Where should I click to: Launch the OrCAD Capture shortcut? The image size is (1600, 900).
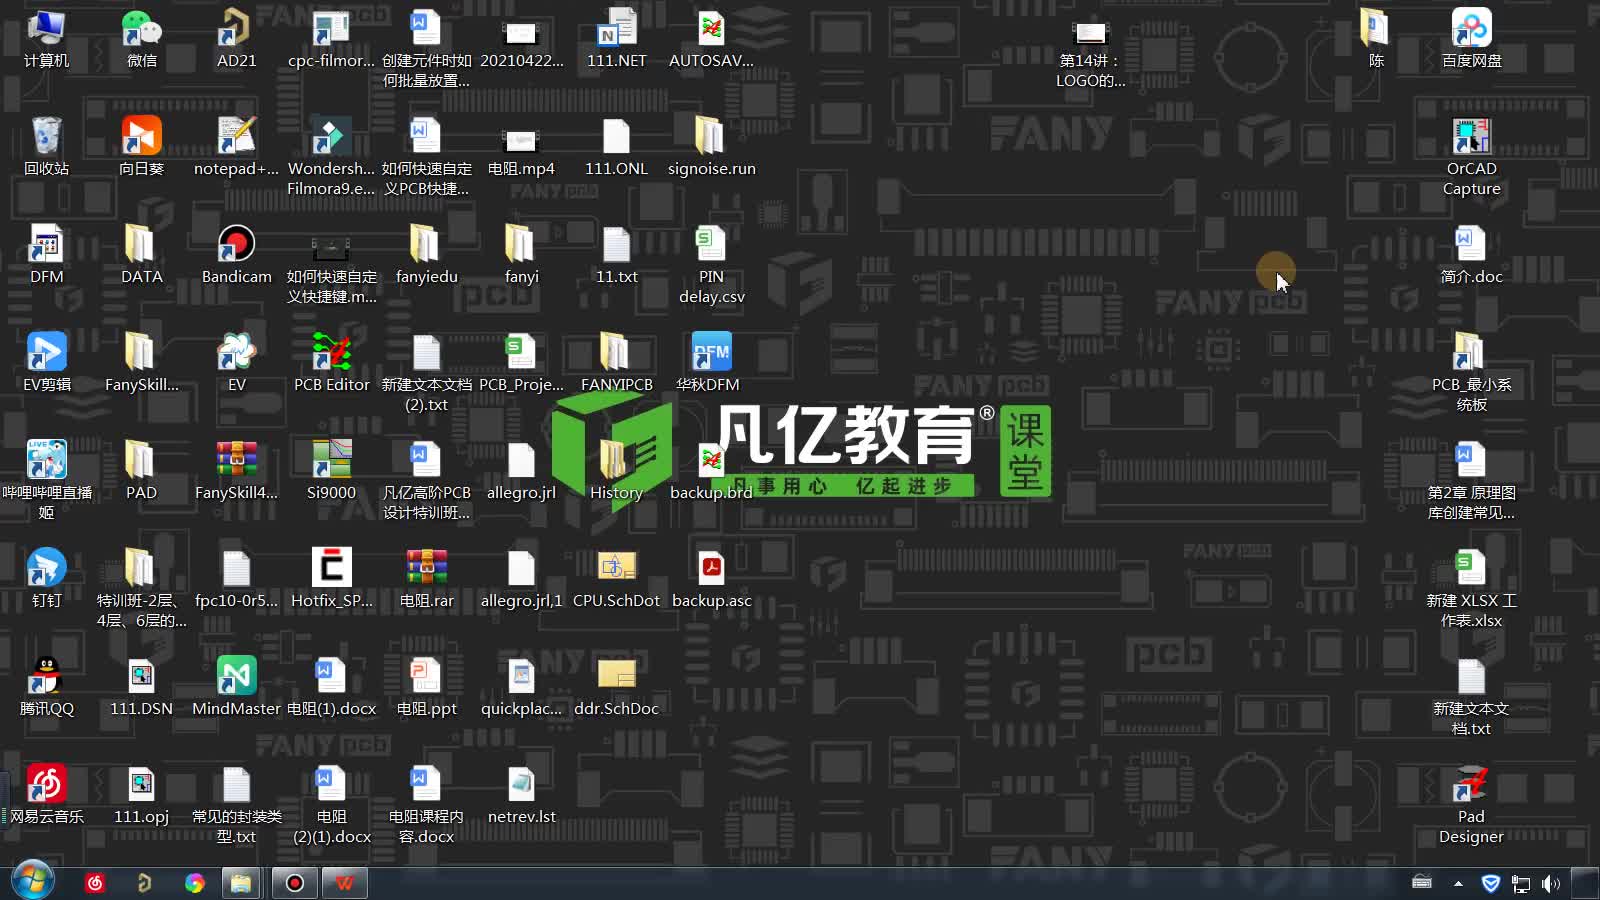coord(1471,138)
